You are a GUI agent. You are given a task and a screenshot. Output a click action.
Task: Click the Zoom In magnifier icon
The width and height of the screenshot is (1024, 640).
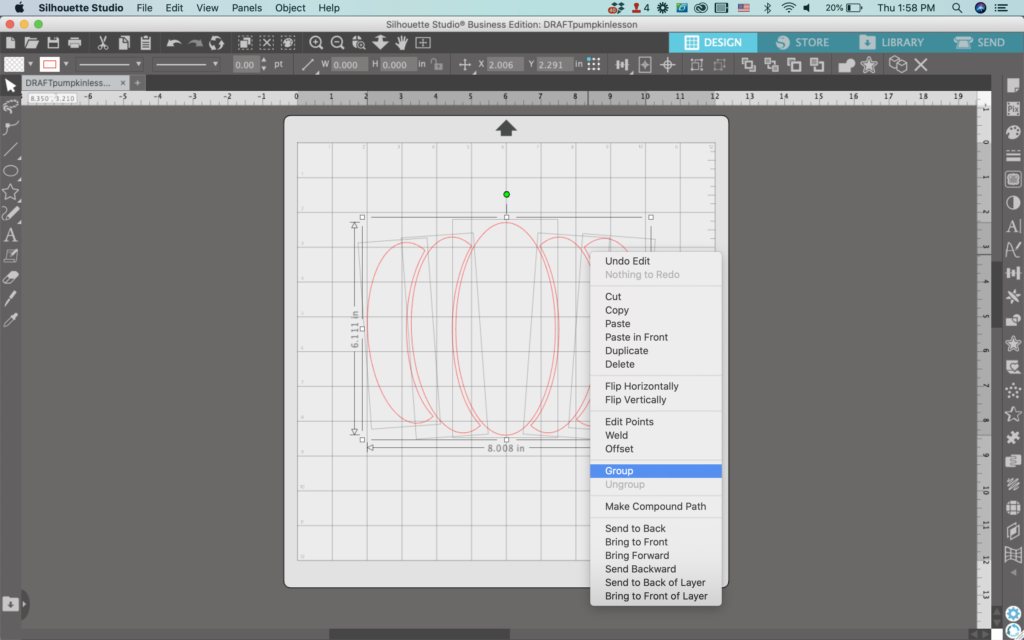316,43
